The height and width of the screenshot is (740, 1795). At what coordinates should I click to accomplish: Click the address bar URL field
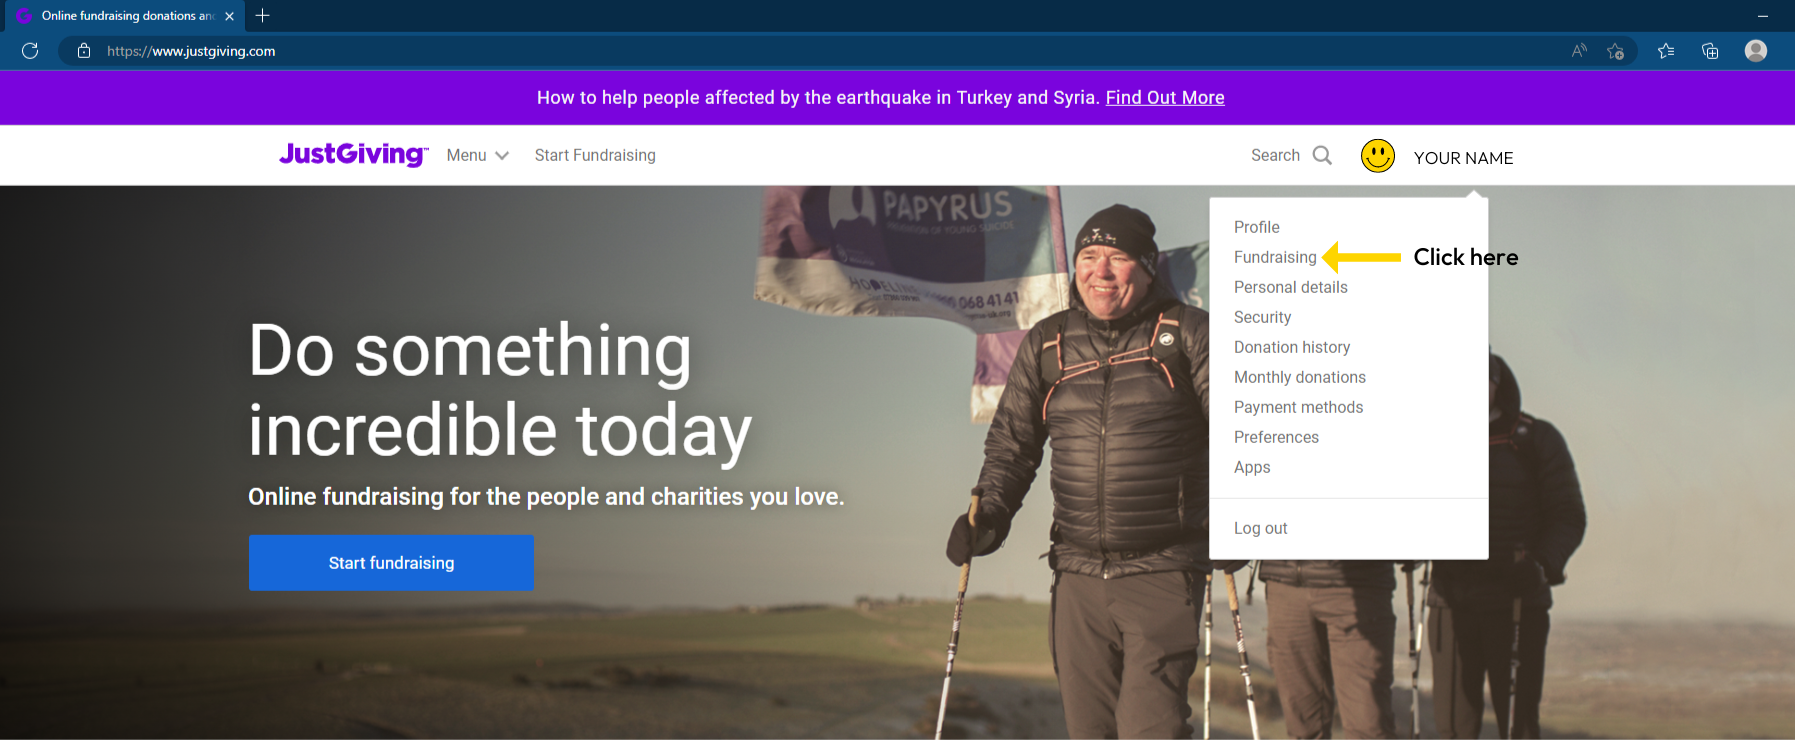tap(820, 51)
